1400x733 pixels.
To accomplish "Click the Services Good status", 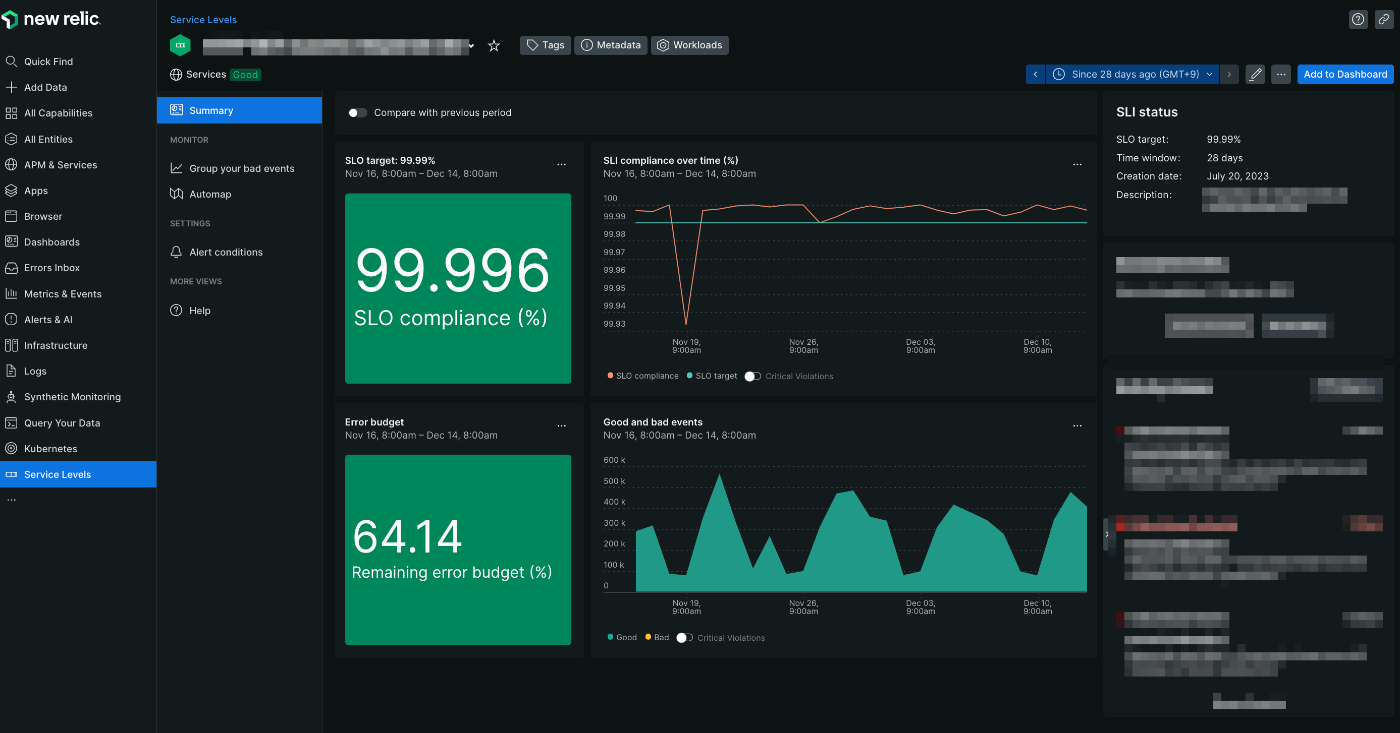I will click(x=216, y=74).
